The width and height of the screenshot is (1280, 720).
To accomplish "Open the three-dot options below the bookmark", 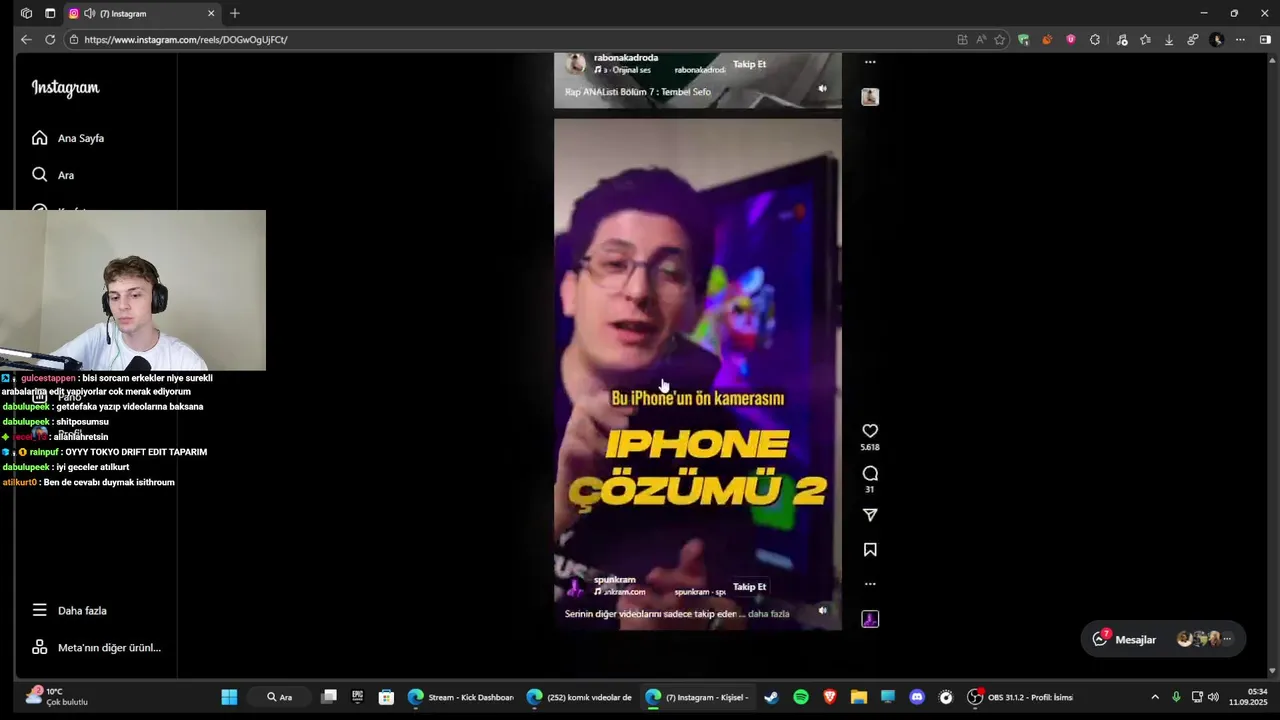I will 870,584.
